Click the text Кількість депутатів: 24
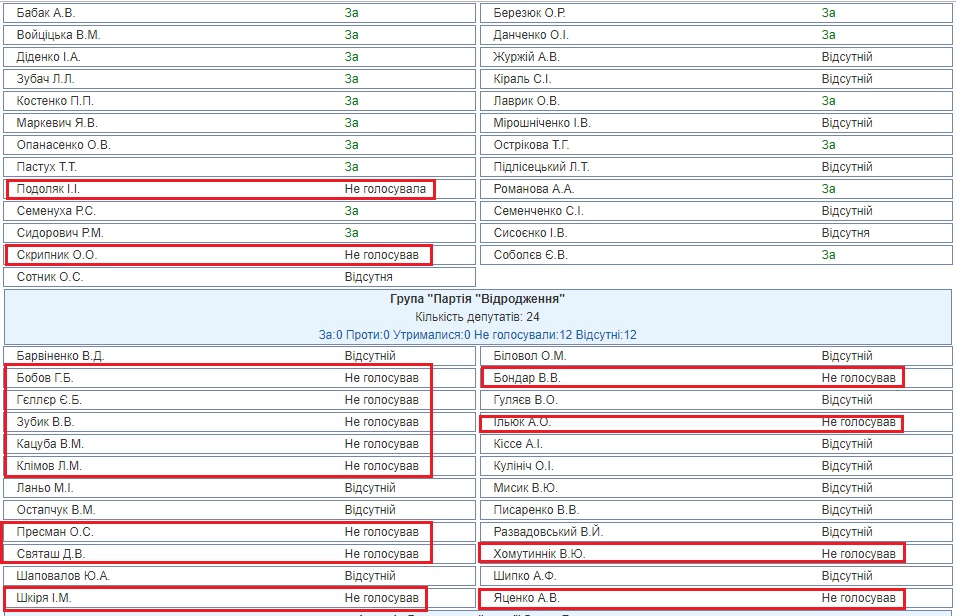 click(x=477, y=316)
